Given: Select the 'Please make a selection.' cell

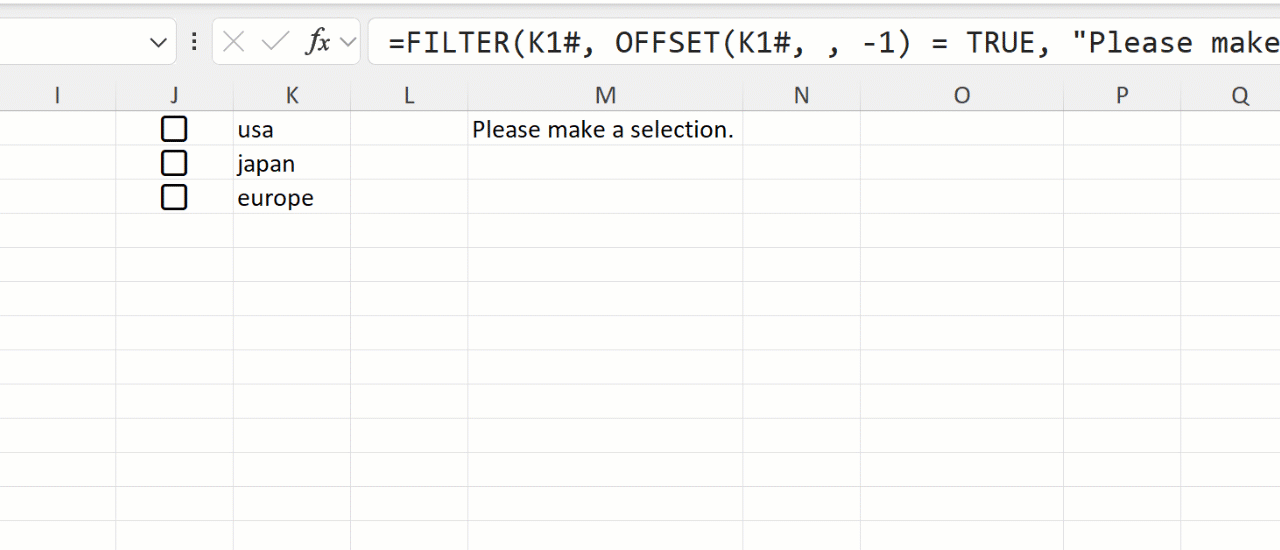Looking at the screenshot, I should [x=603, y=129].
